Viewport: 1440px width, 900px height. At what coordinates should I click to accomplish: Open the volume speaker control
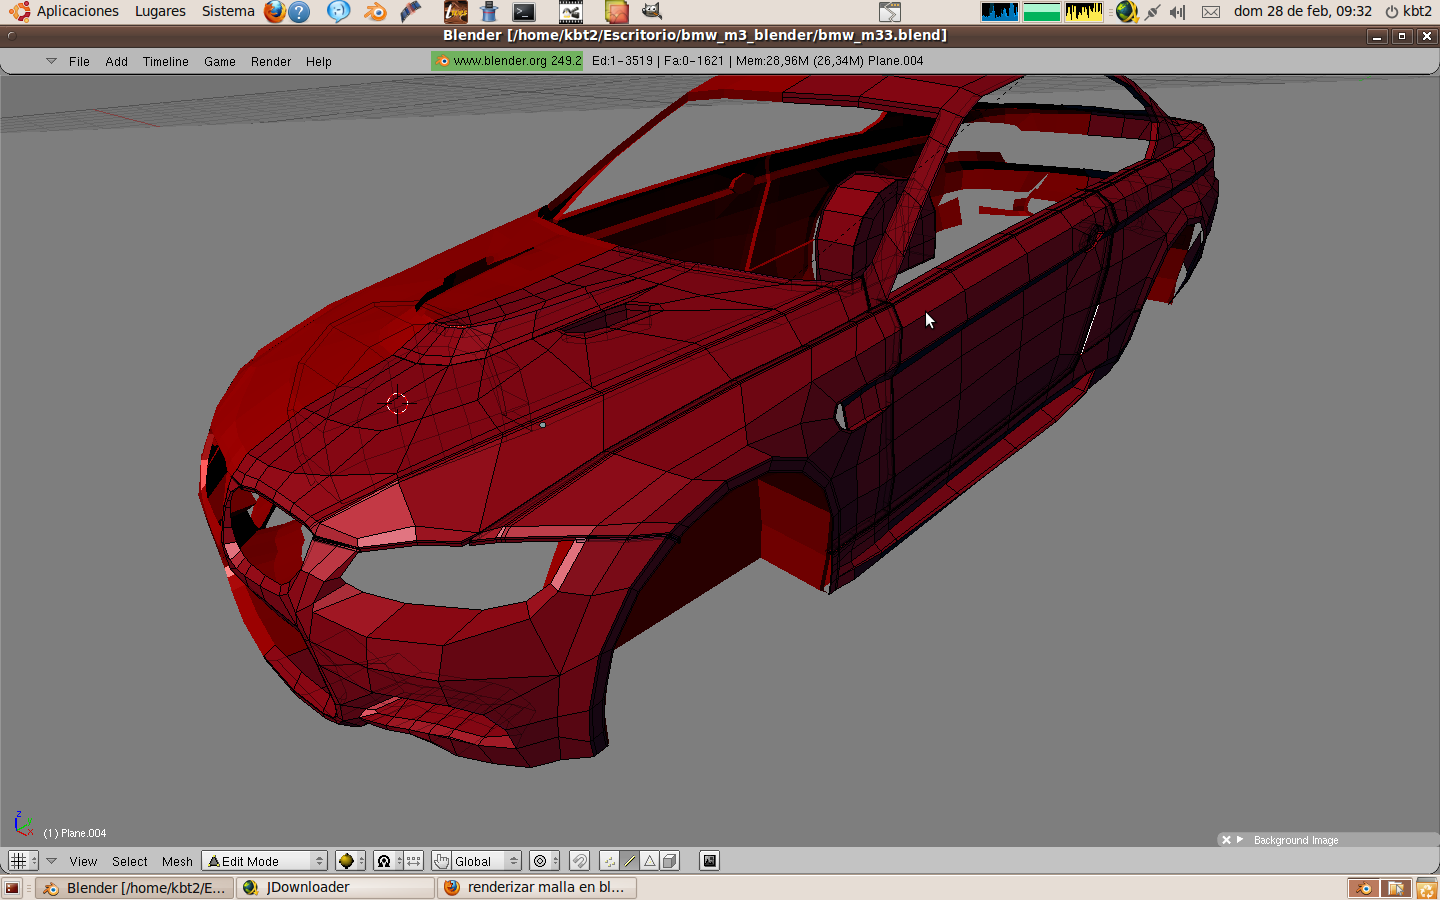coord(1178,12)
